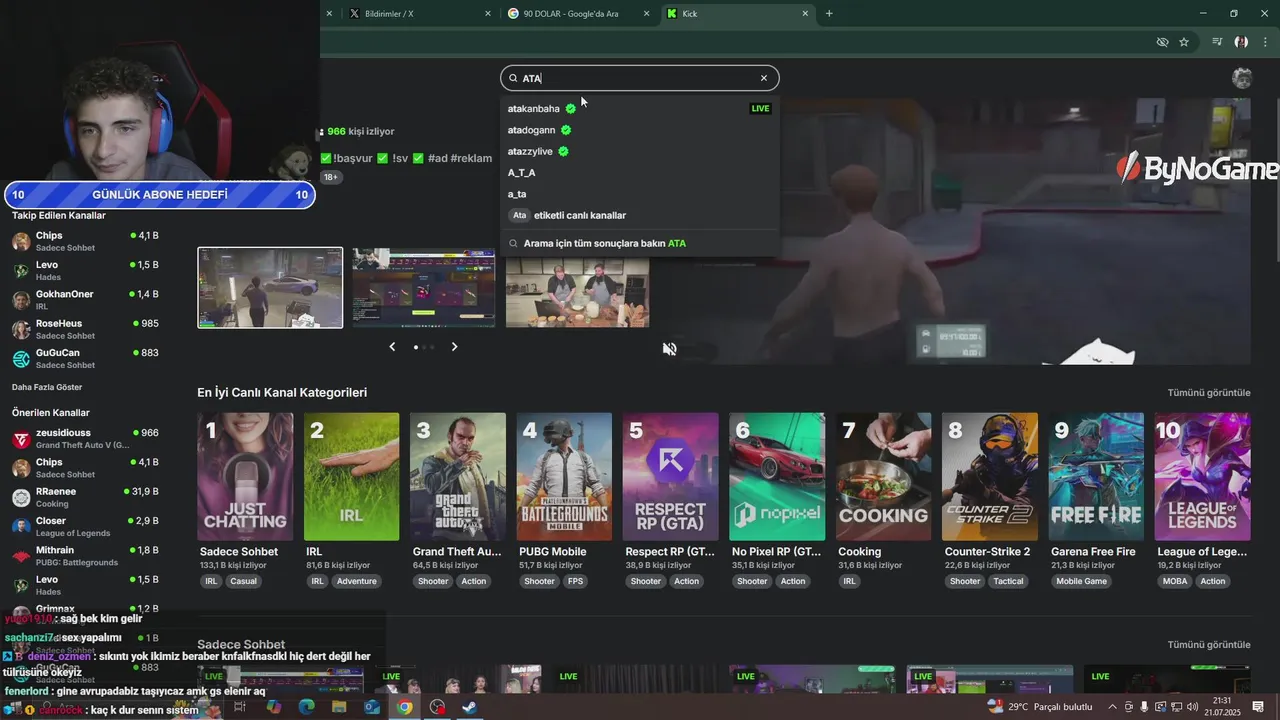Close the Kick browser tab

pos(805,14)
